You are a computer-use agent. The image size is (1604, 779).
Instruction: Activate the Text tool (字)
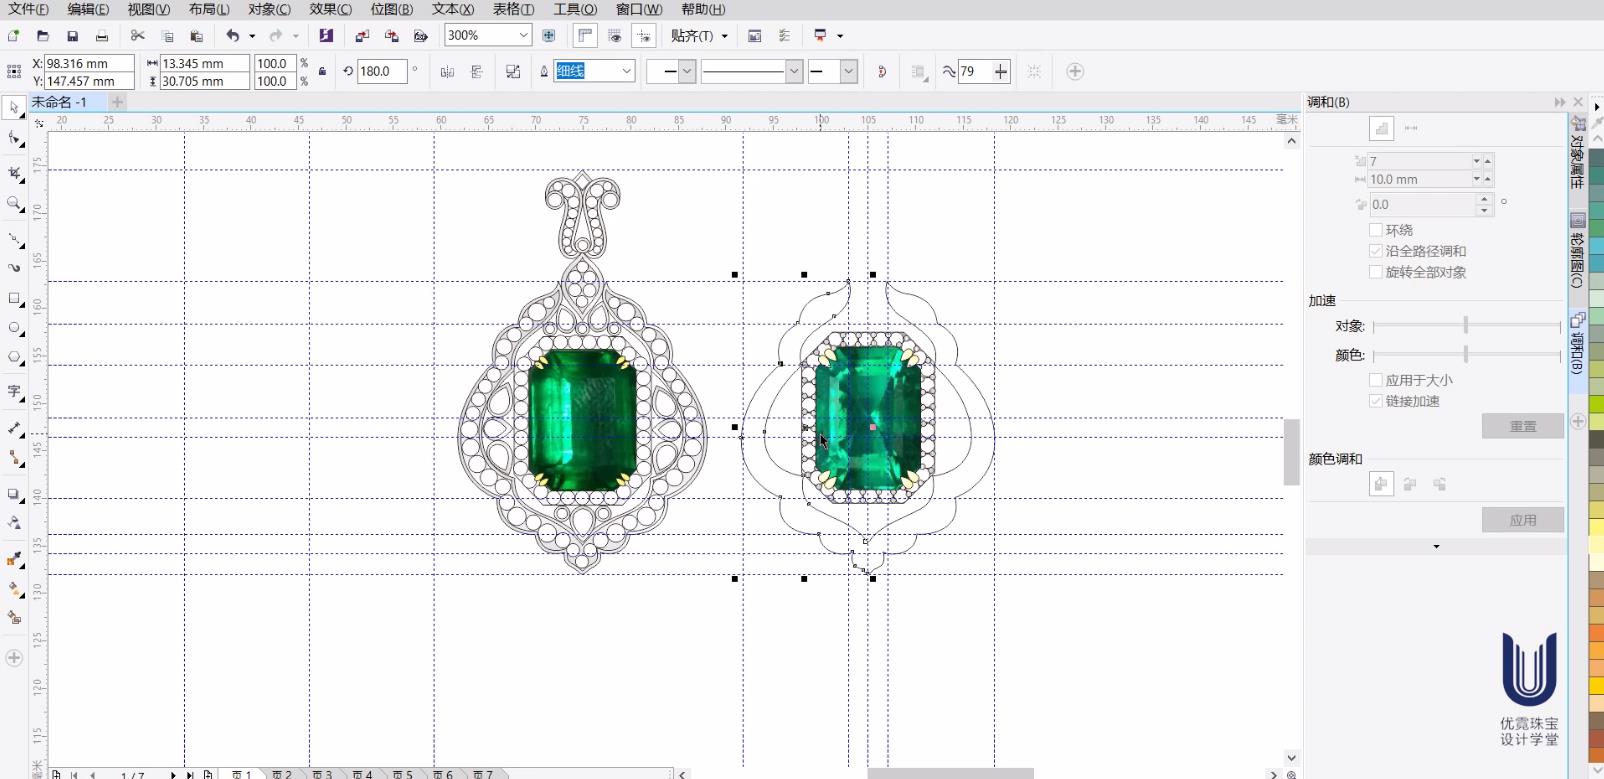coord(14,391)
